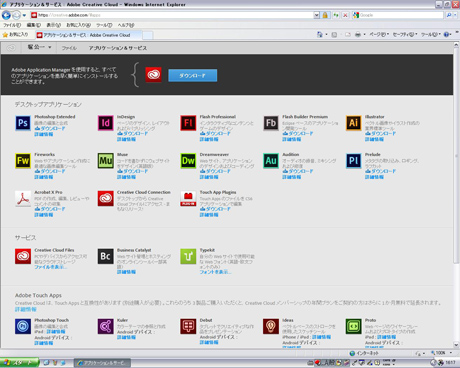The width and height of the screenshot is (460, 368).
Task: Open the address bar history dropdown
Action: pyautogui.click(x=316, y=15)
